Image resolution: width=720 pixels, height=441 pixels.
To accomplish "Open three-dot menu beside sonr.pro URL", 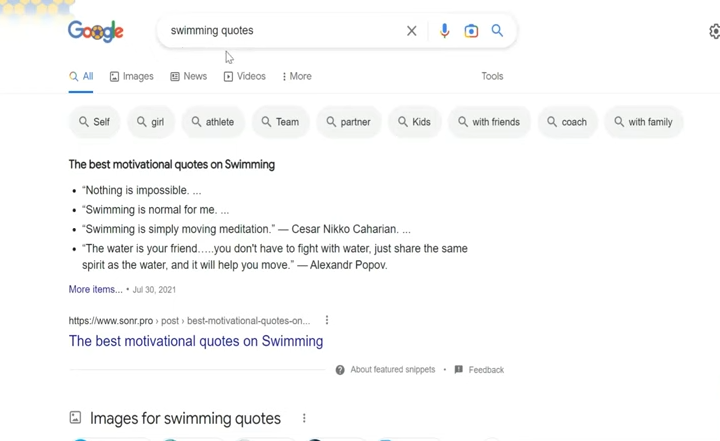I will point(327,320).
